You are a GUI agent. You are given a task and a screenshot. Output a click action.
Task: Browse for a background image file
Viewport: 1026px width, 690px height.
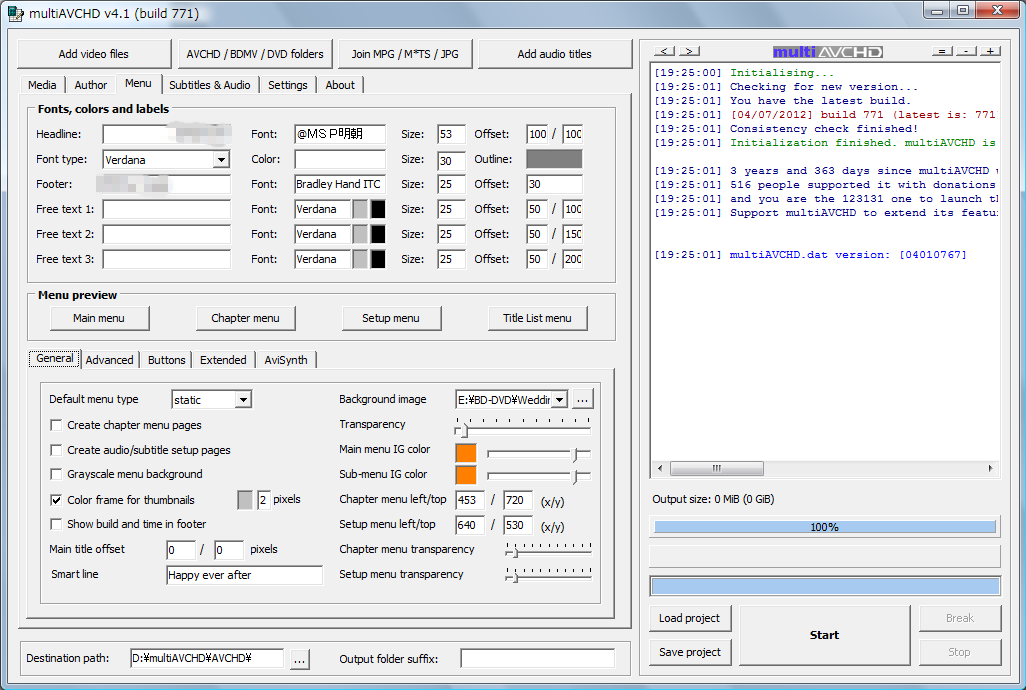point(582,399)
